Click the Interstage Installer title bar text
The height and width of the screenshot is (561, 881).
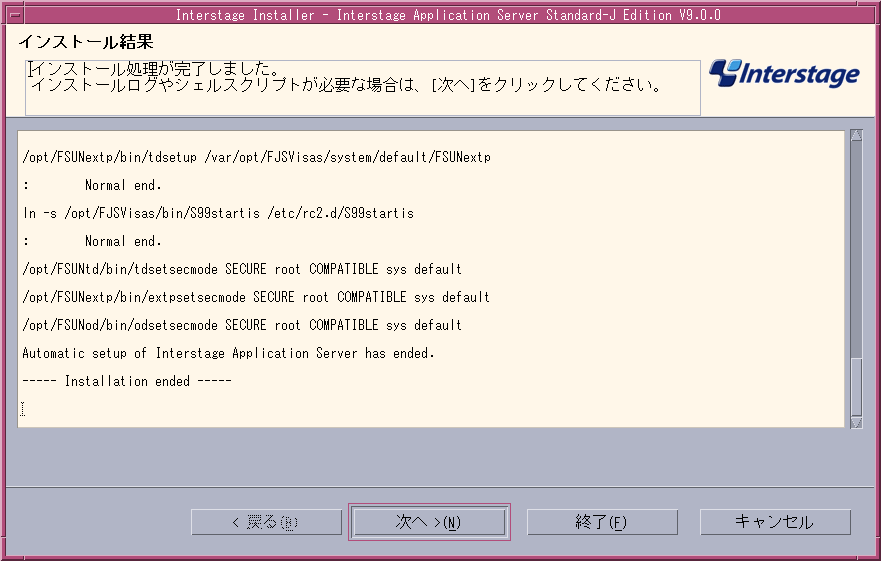(448, 15)
